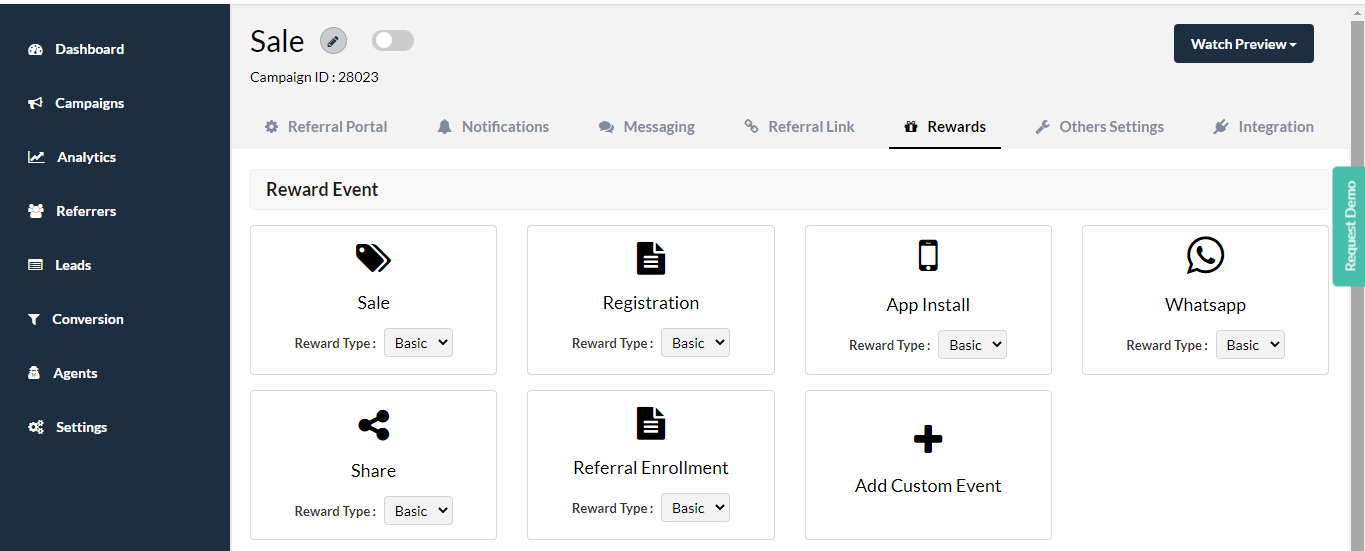Click the Sale price-tag icon

coord(373,258)
